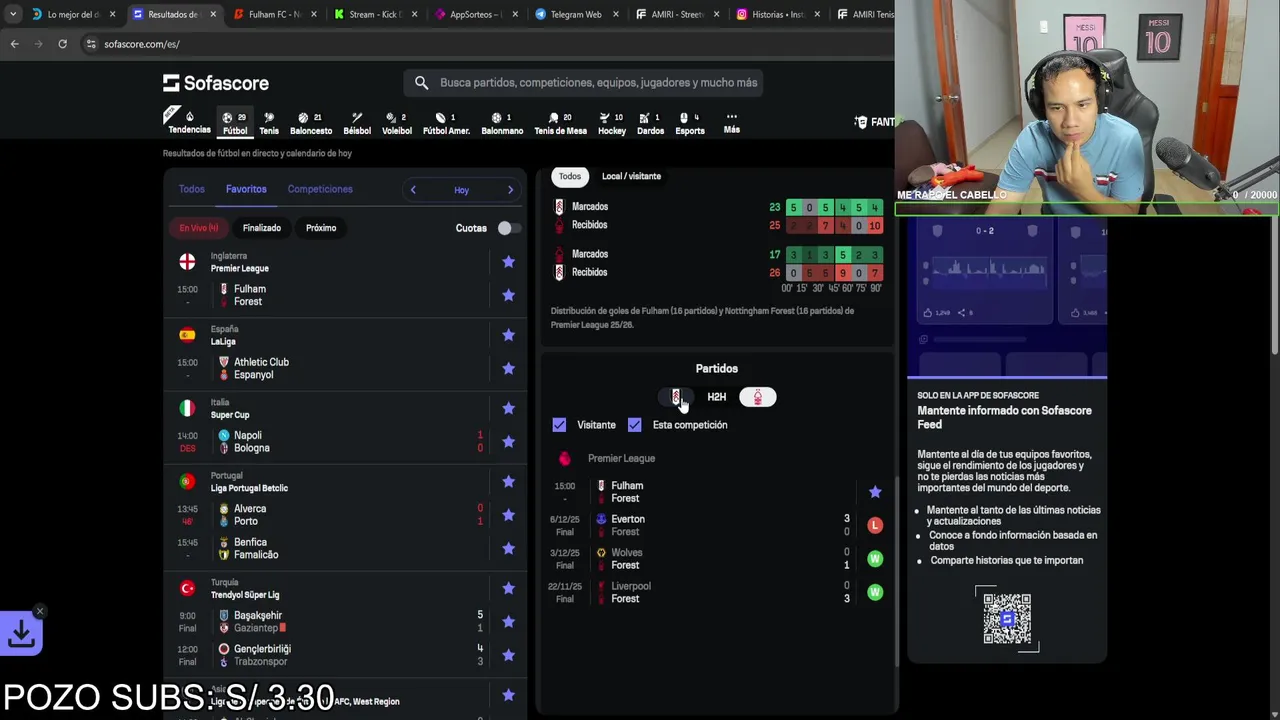
Task: Select the Fútbol sport icon
Action: [x=235, y=122]
